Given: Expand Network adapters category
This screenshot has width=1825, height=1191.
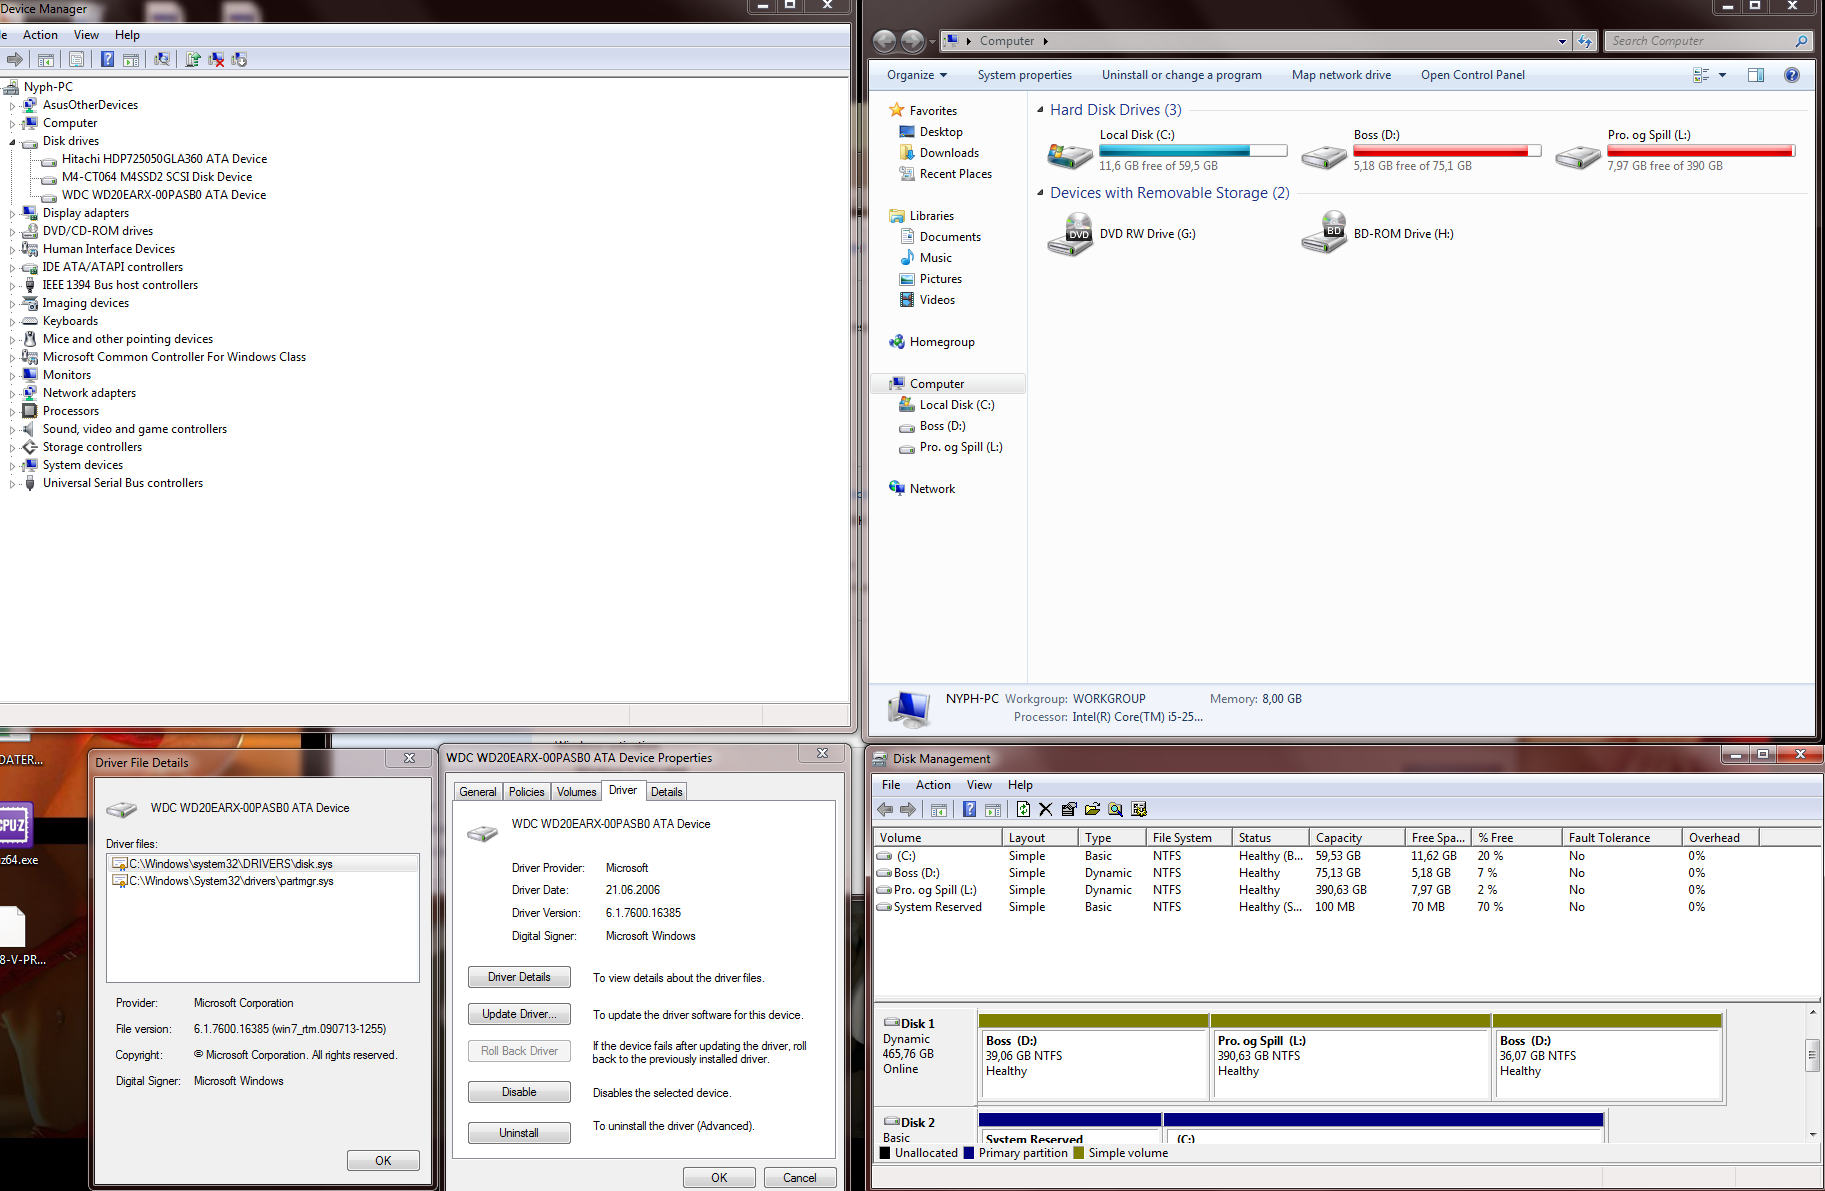Looking at the screenshot, I should tap(13, 394).
